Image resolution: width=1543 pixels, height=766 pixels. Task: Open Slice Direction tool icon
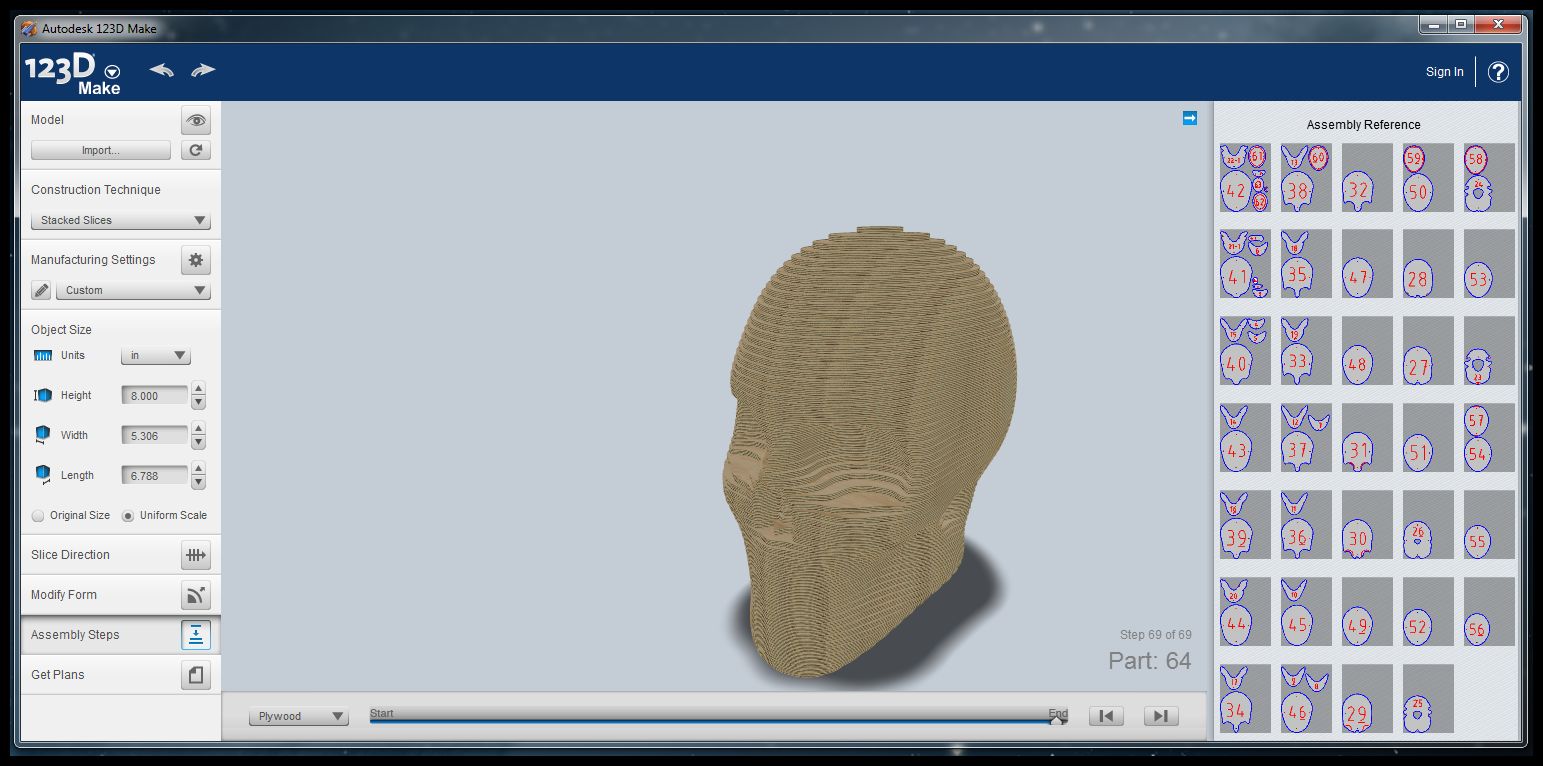(196, 555)
